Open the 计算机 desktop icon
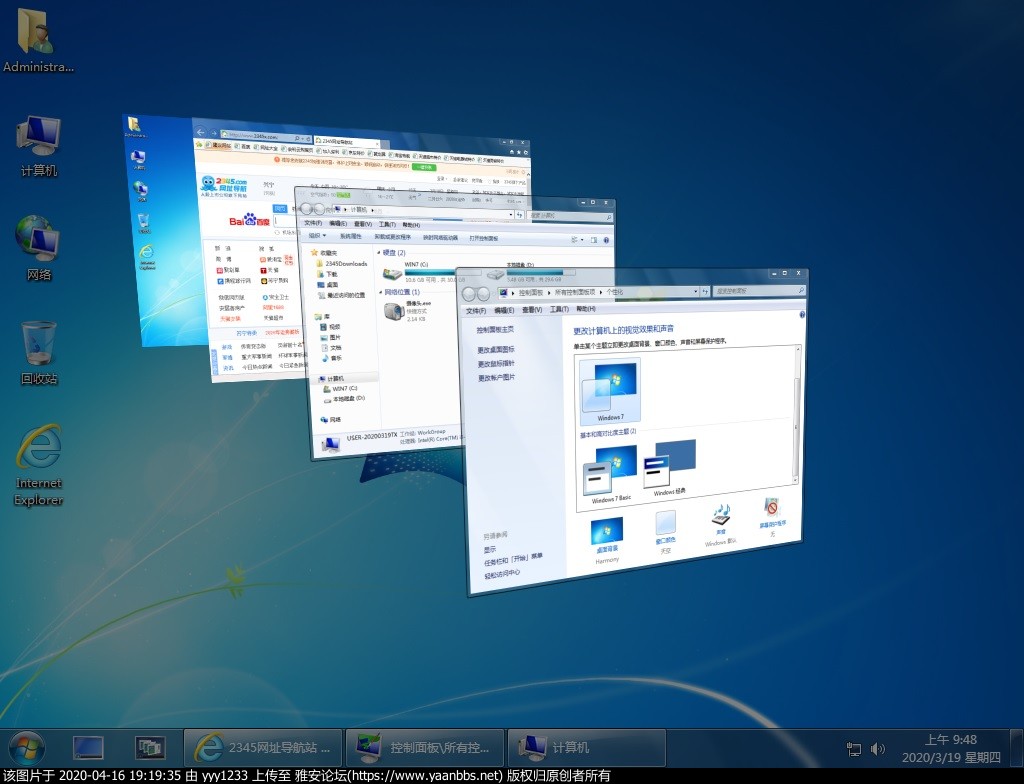This screenshot has height=784, width=1024. point(39,146)
